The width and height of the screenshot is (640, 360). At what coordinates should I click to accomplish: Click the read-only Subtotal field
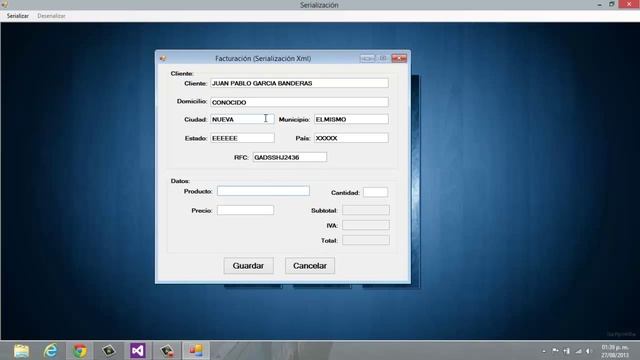366,210
